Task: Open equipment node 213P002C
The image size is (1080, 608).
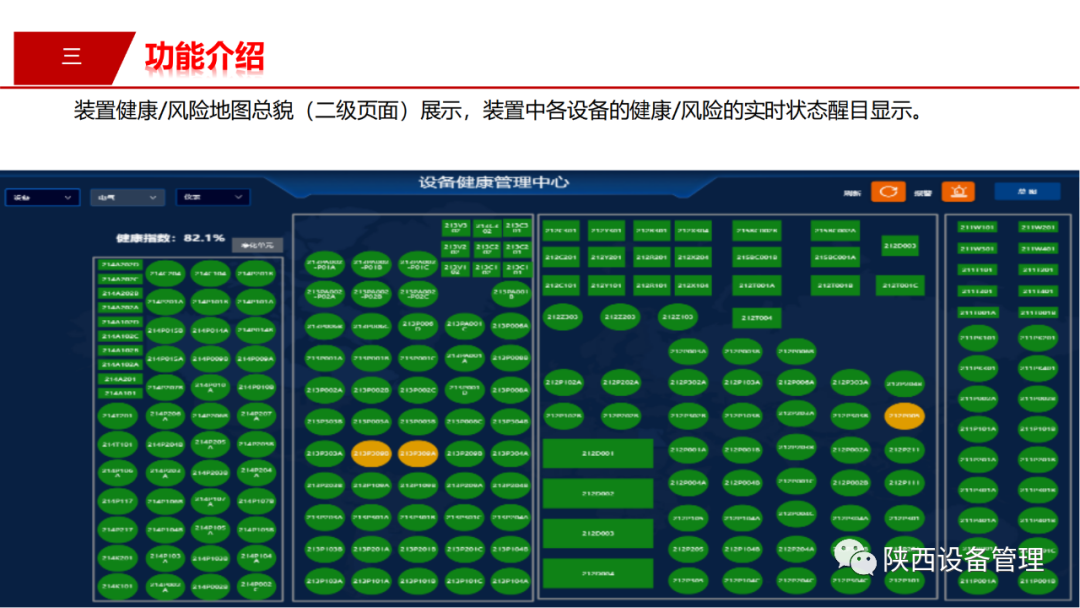Action: [417, 390]
